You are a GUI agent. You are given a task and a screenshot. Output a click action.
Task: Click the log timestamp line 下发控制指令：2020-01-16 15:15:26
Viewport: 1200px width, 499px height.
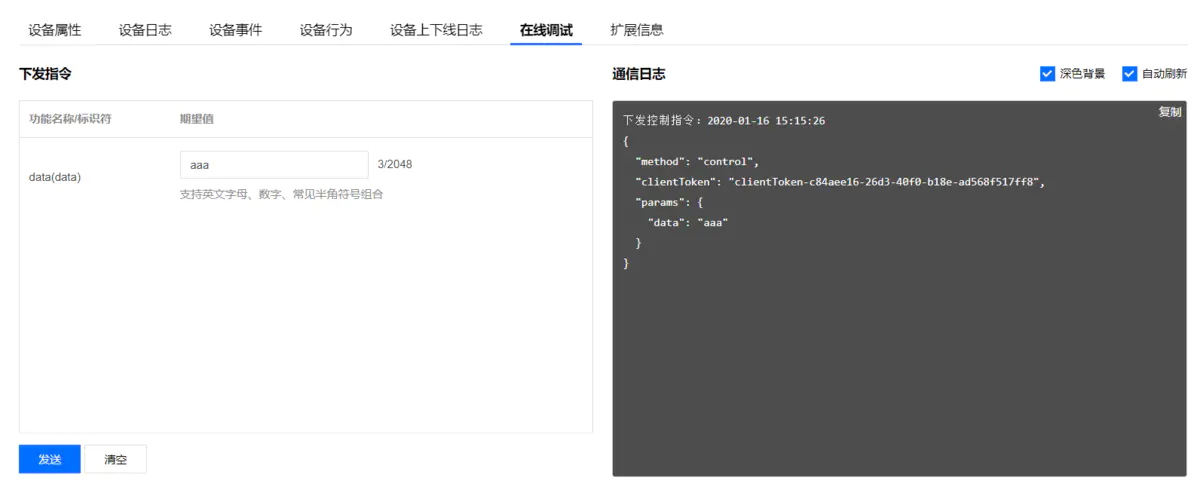[x=724, y=121]
